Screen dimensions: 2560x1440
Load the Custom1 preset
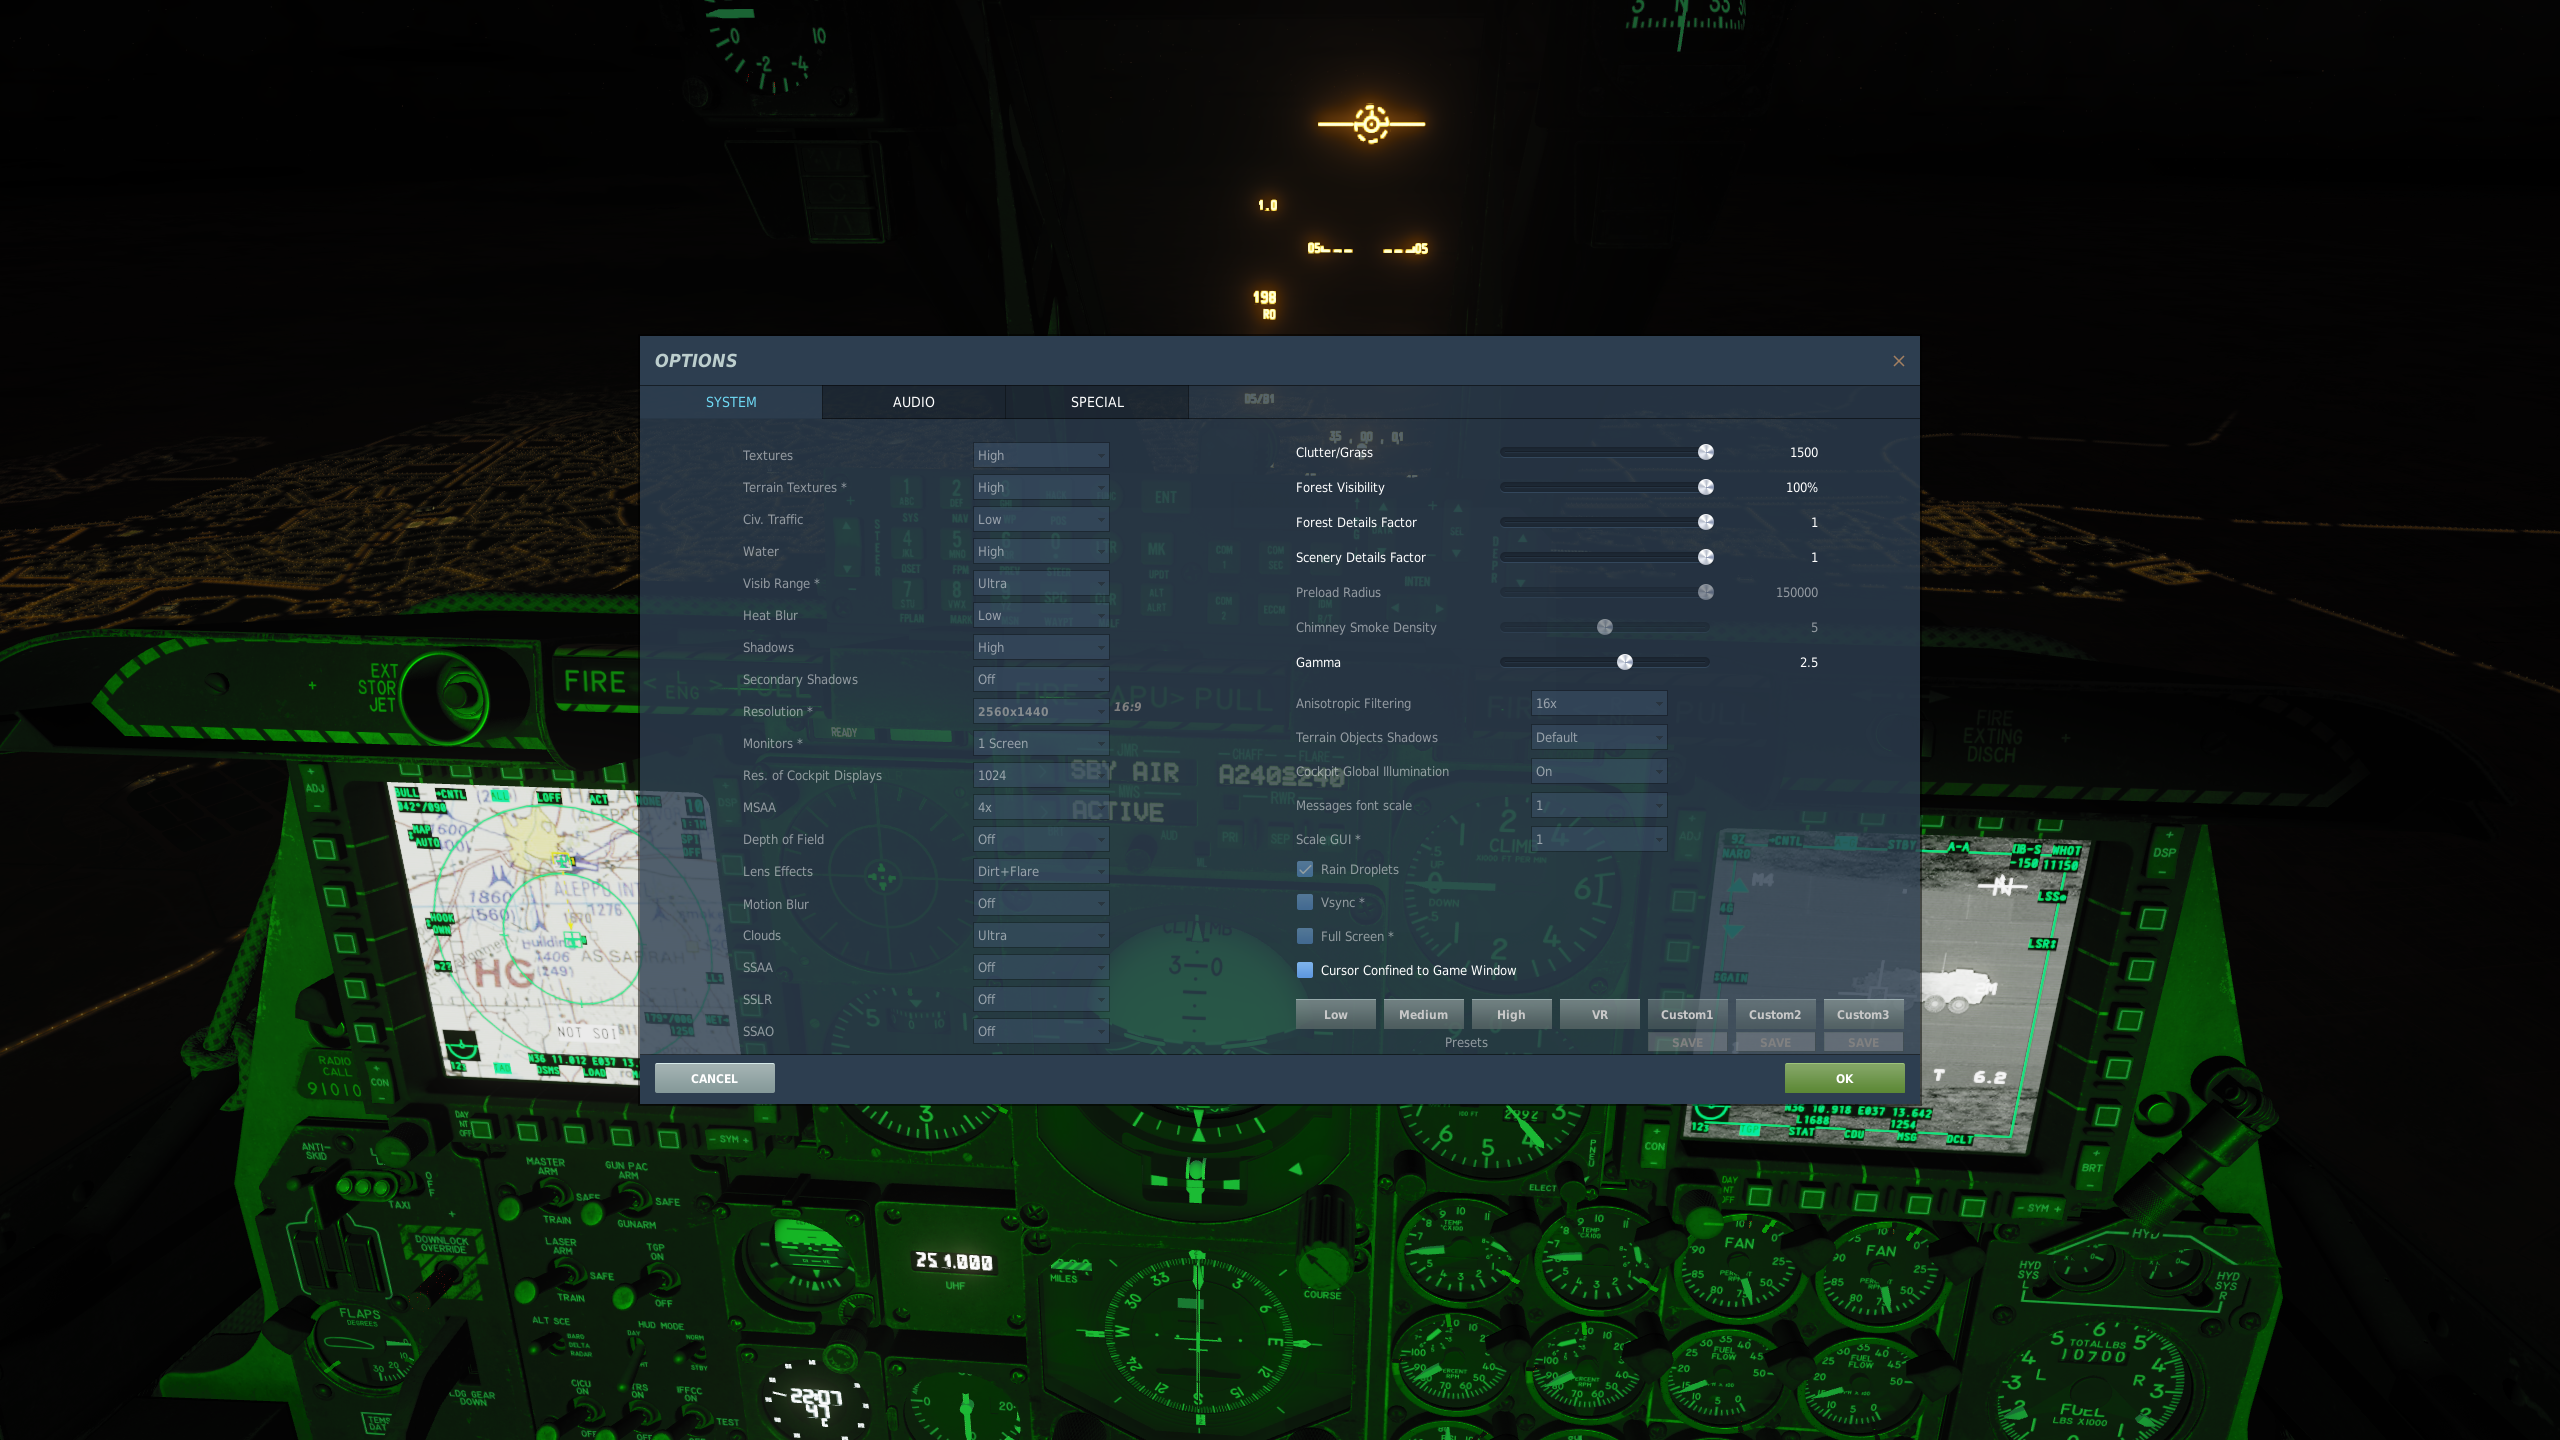pos(1688,1014)
